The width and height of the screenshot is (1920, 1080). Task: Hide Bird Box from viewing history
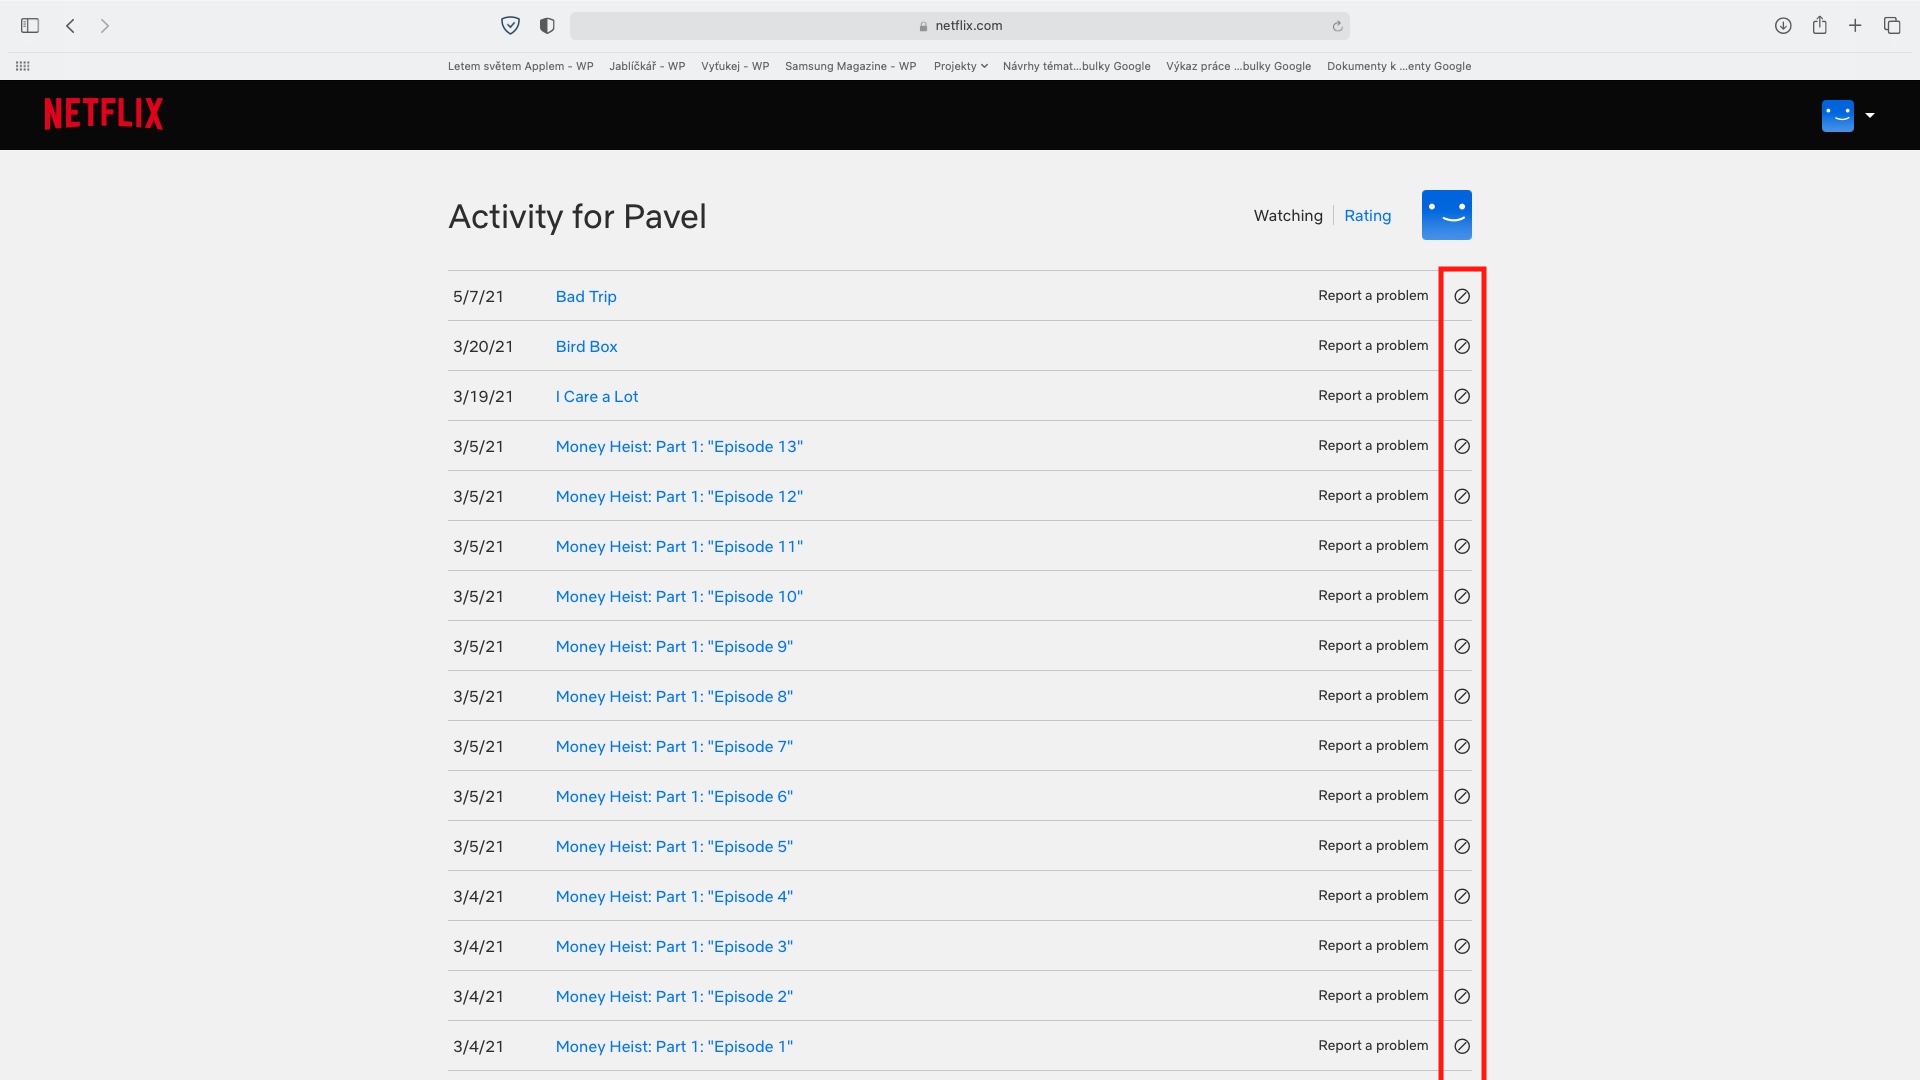pos(1461,346)
